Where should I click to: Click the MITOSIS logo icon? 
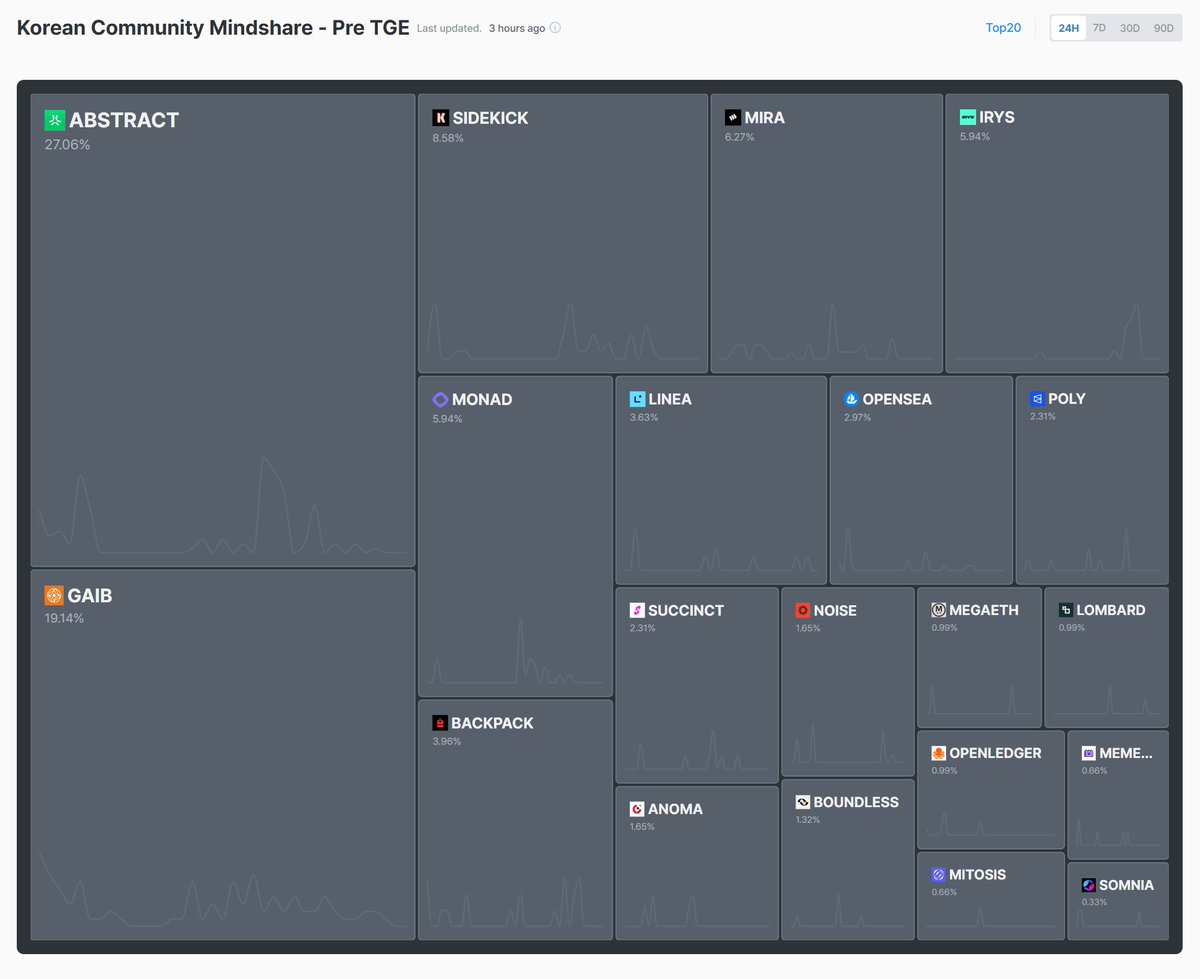pyautogui.click(x=938, y=875)
